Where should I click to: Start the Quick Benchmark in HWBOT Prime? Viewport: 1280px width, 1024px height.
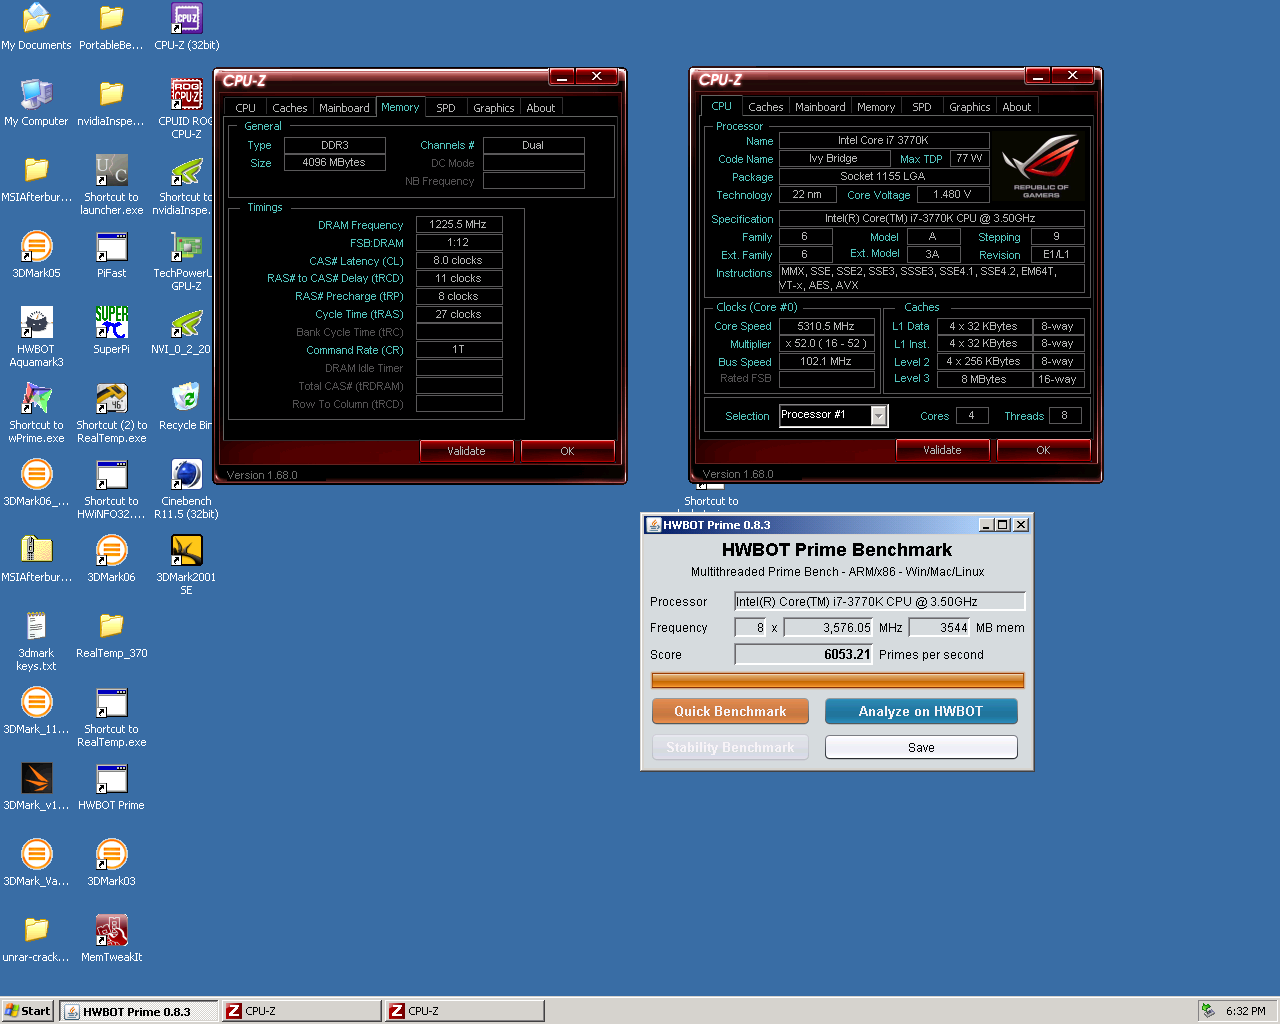point(730,711)
